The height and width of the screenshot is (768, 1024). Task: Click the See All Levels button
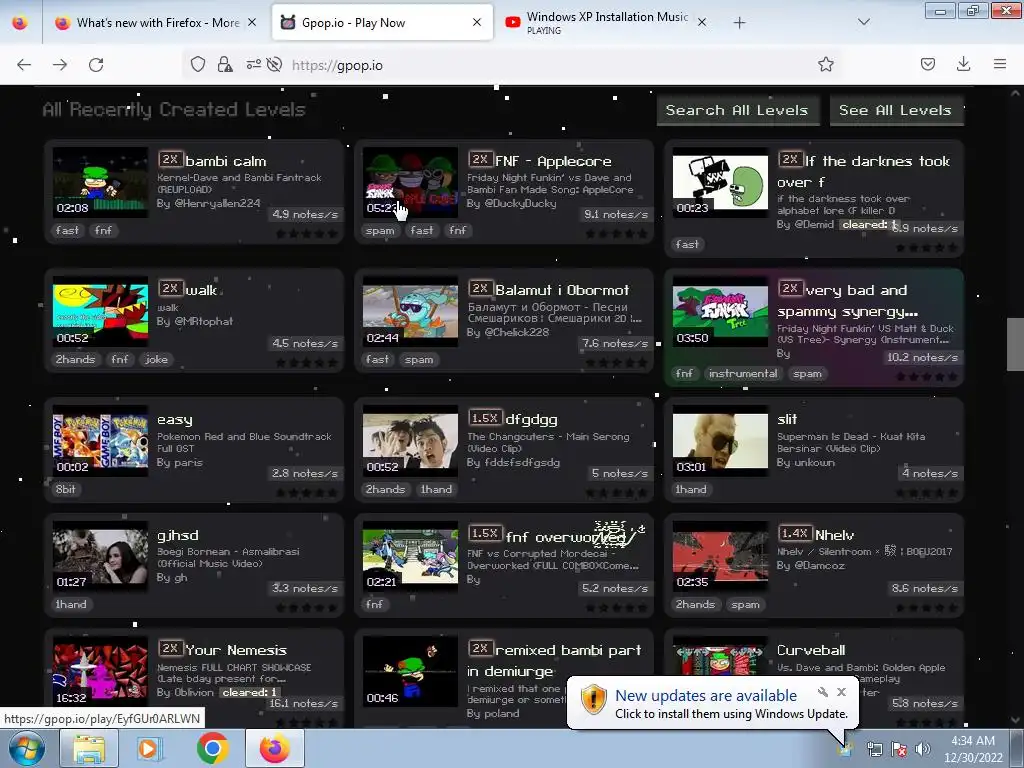(x=895, y=110)
